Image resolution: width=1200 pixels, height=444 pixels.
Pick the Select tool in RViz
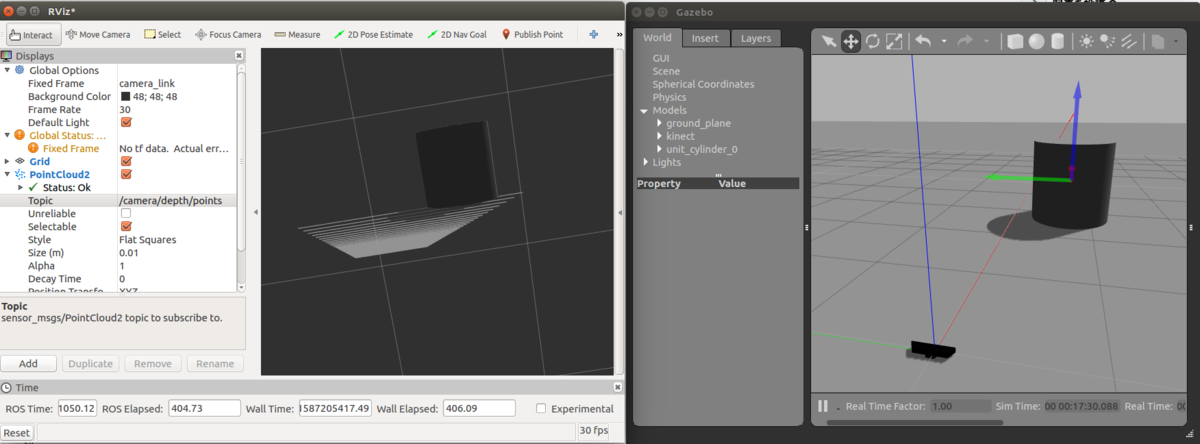pos(163,34)
